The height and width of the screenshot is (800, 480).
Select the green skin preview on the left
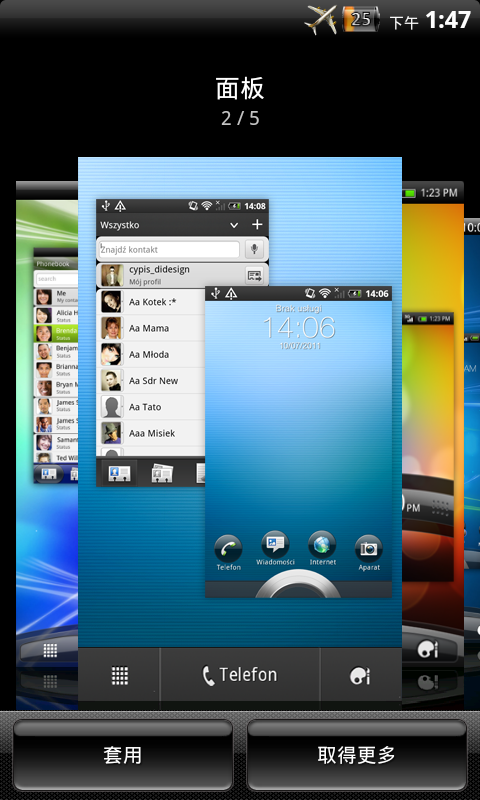click(47, 444)
